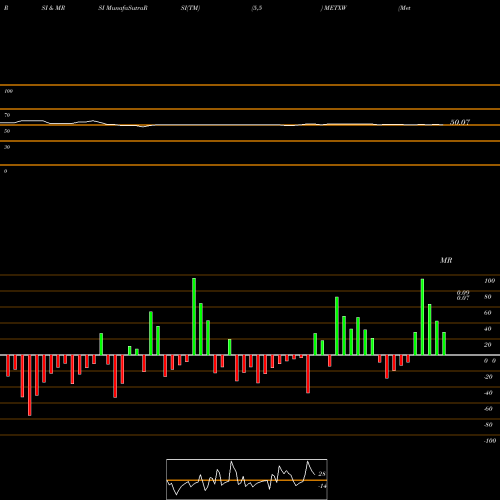
Task: Click the RSI value label 50.07
Action: [460, 122]
